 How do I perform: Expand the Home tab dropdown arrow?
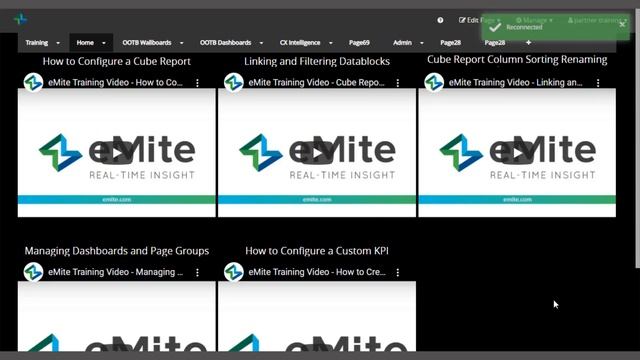click(104, 43)
